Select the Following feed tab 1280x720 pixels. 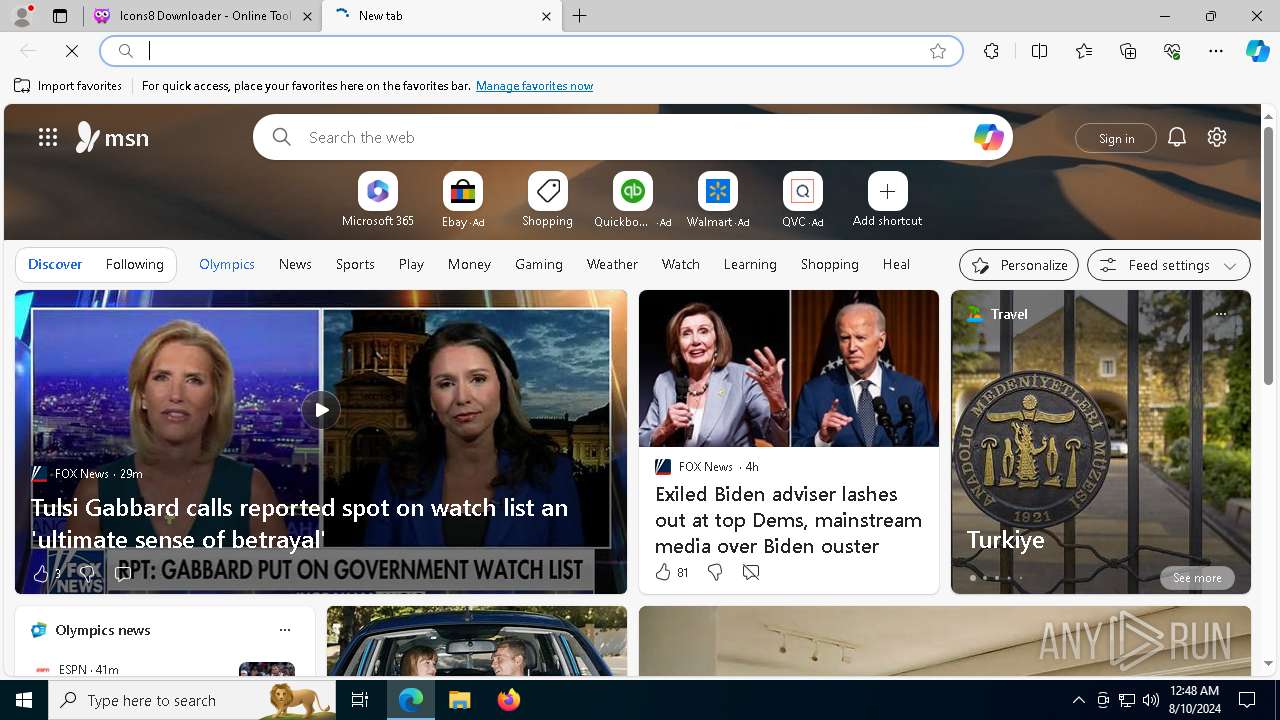click(x=134, y=264)
